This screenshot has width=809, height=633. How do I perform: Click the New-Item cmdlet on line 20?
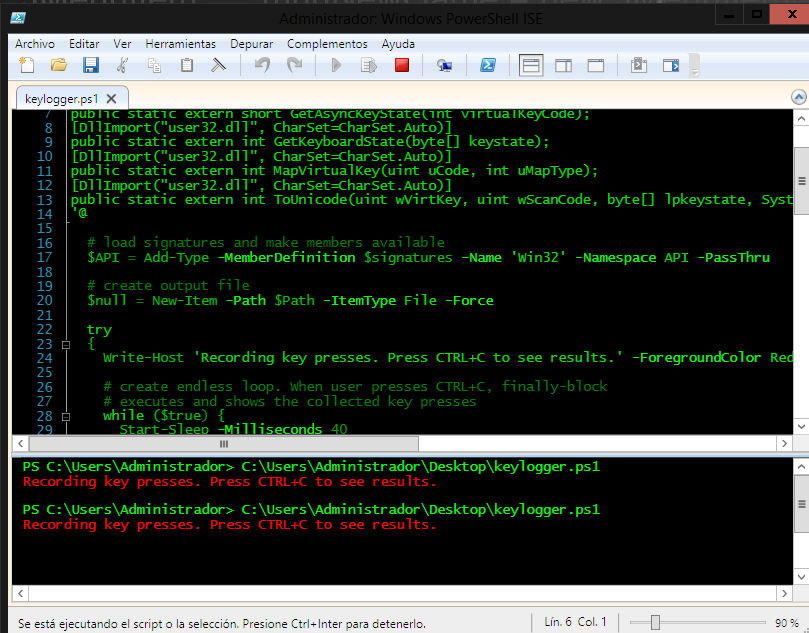pyautogui.click(x=184, y=300)
